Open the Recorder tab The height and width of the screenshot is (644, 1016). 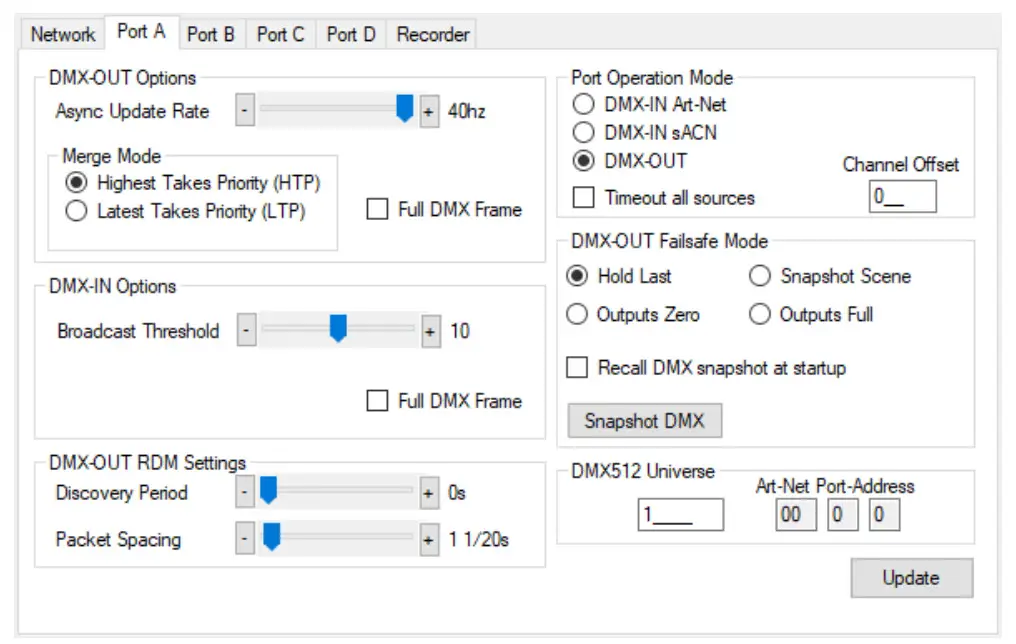coord(432,33)
